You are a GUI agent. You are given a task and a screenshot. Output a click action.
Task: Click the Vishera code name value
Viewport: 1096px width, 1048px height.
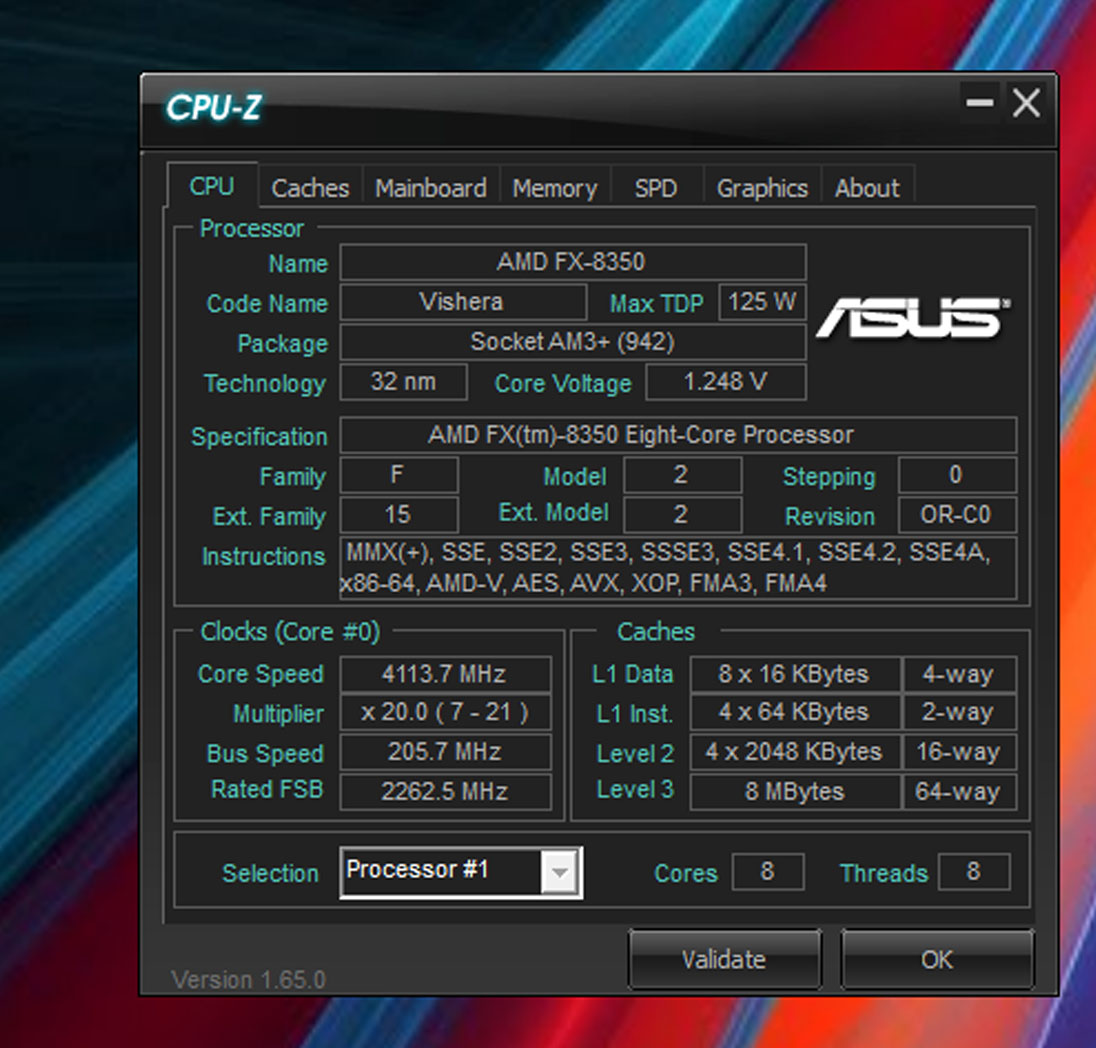point(463,302)
